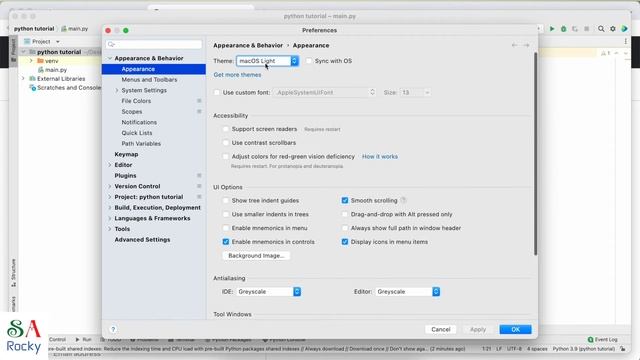The width and height of the screenshot is (640, 360).
Task: Click the project-level marker icon beside File Colors
Action: click(199, 101)
